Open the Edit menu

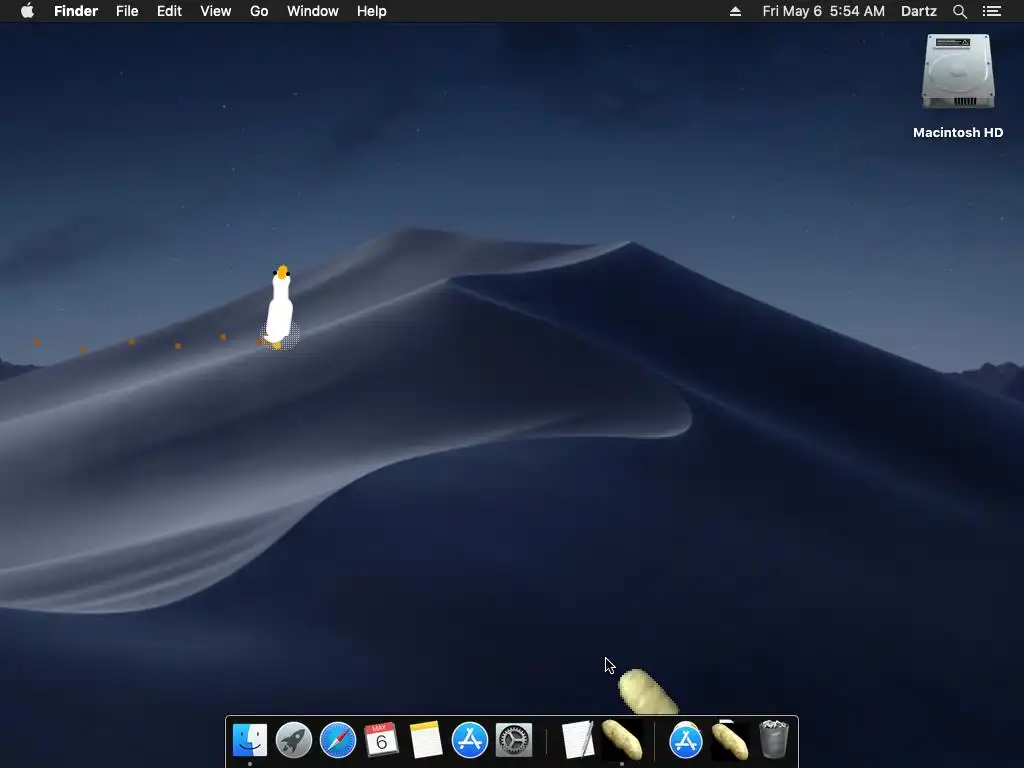(169, 11)
